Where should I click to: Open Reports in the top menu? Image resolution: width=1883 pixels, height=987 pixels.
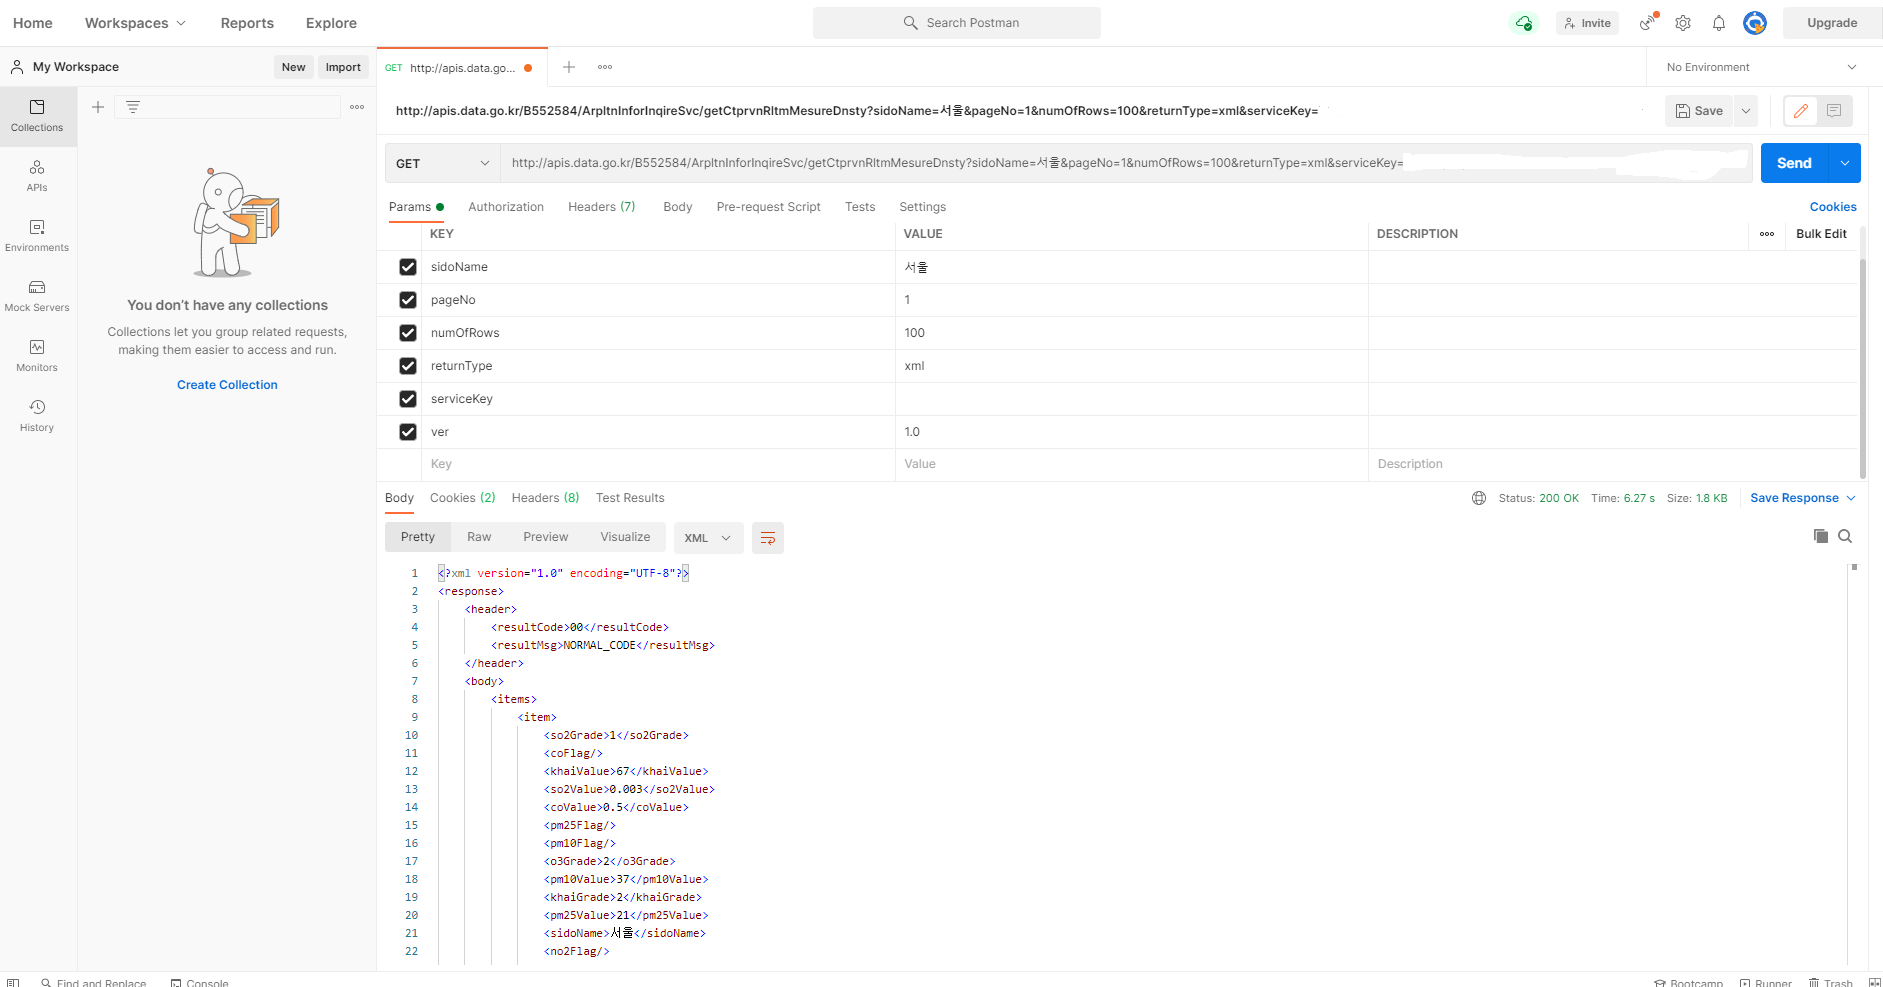pos(247,23)
